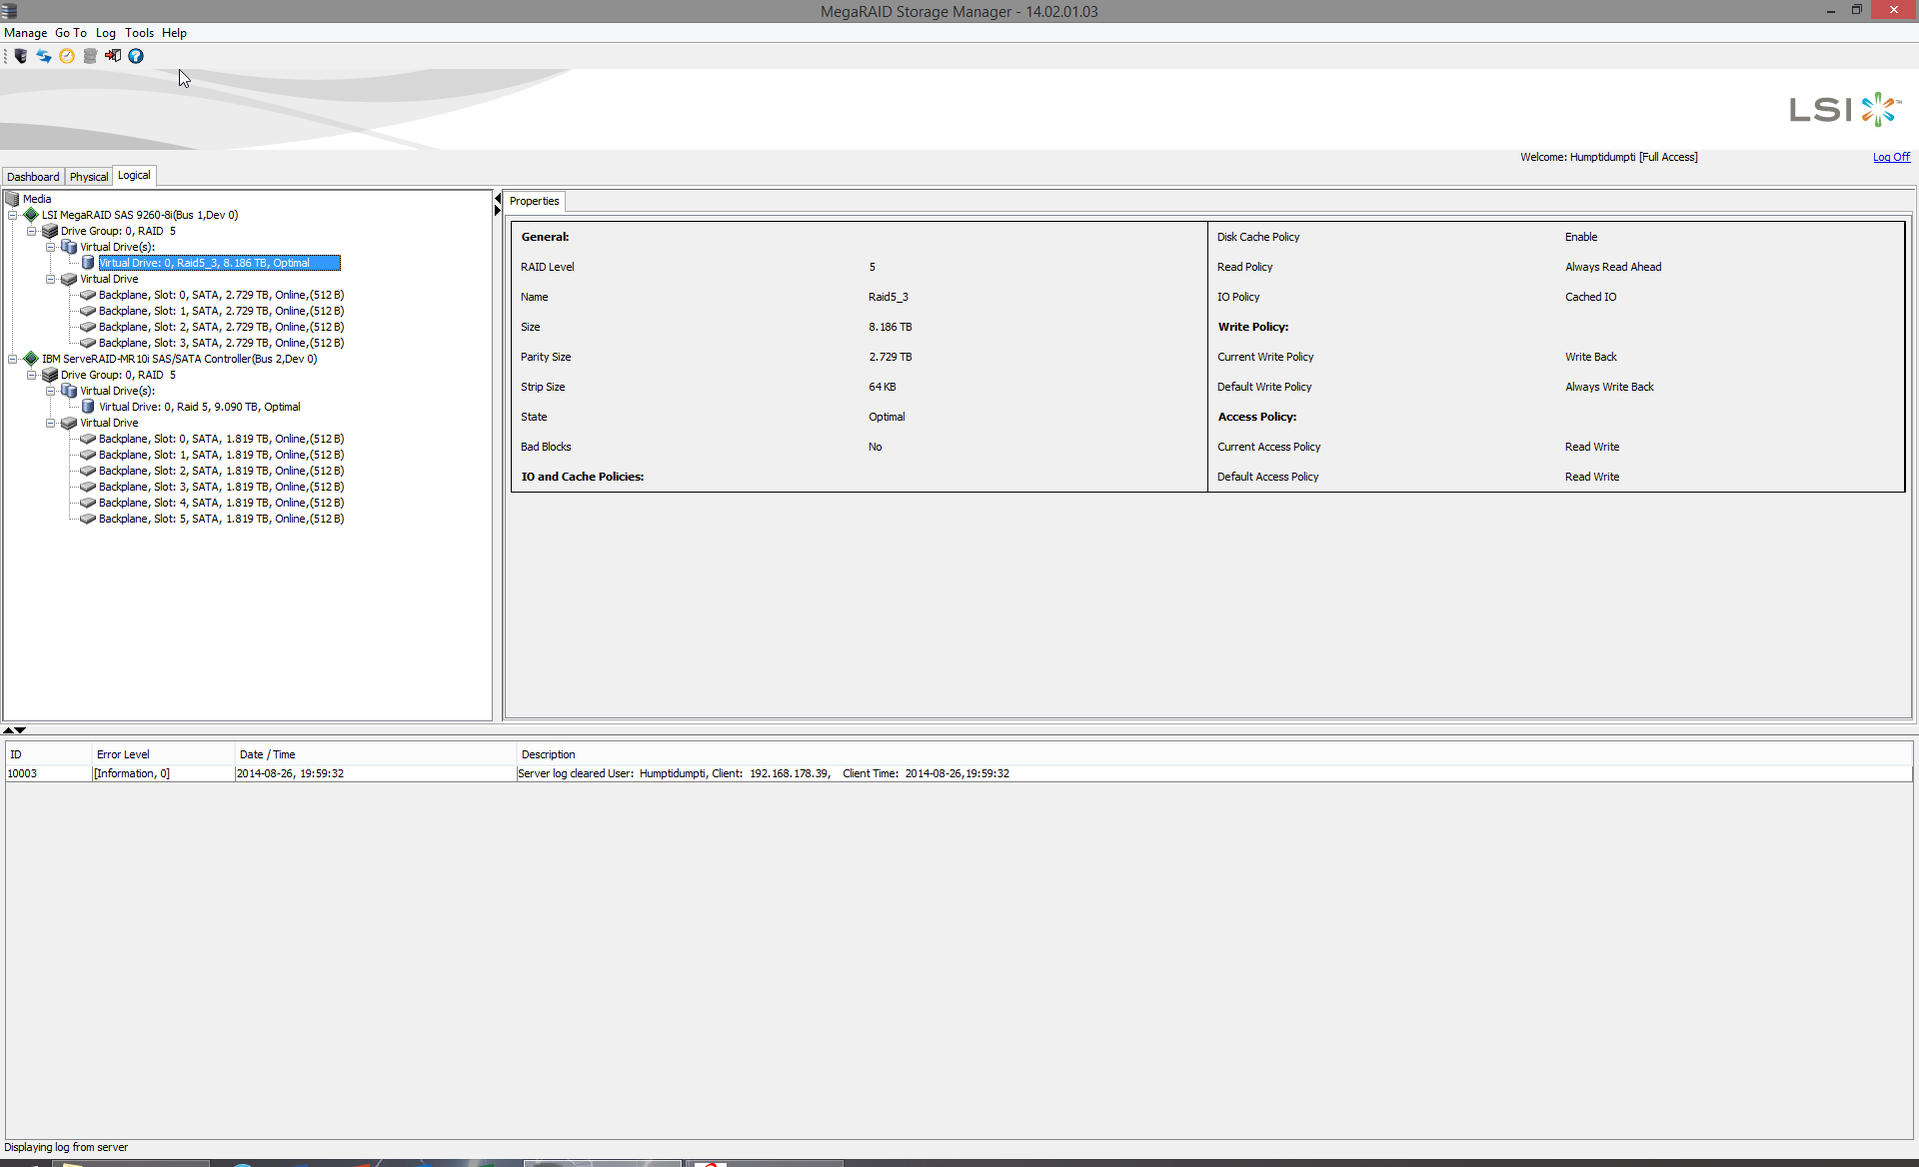Click the 2.729 TB Slot 3 disk icon
This screenshot has width=1919, height=1167.
[x=88, y=343]
